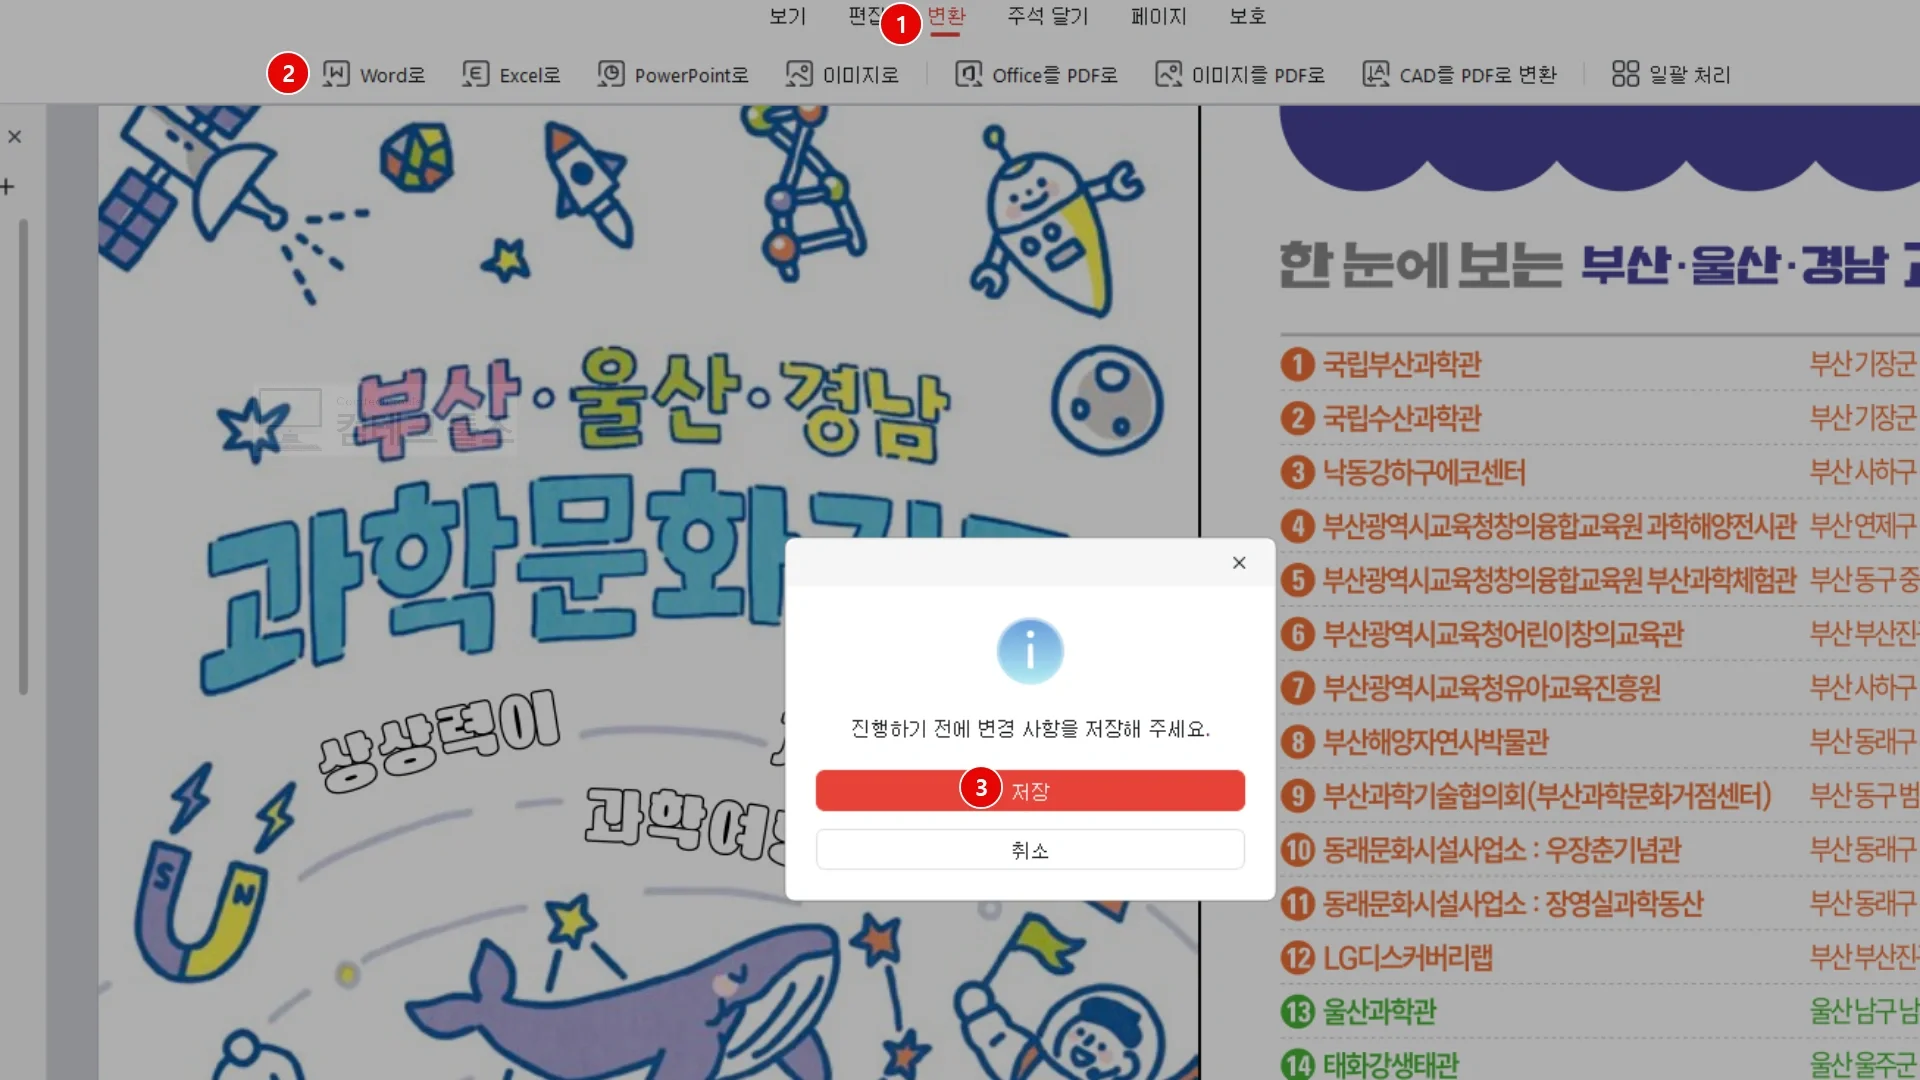This screenshot has width=1920, height=1080.
Task: Click the text 울산과학관
Action: click(x=1379, y=1012)
